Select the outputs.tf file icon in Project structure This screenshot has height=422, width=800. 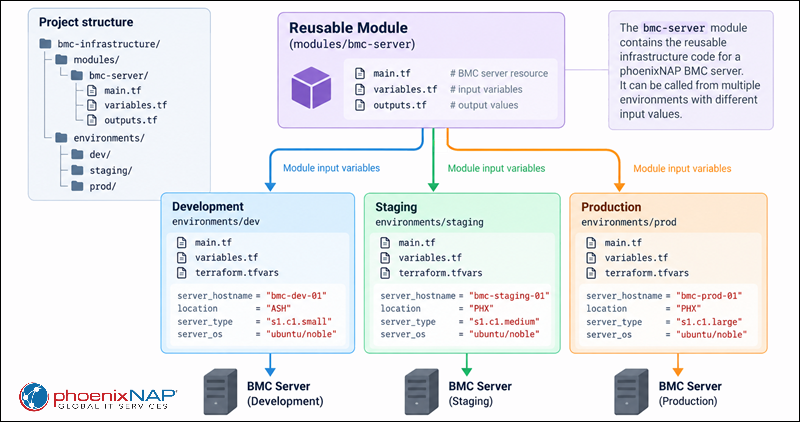point(92,120)
